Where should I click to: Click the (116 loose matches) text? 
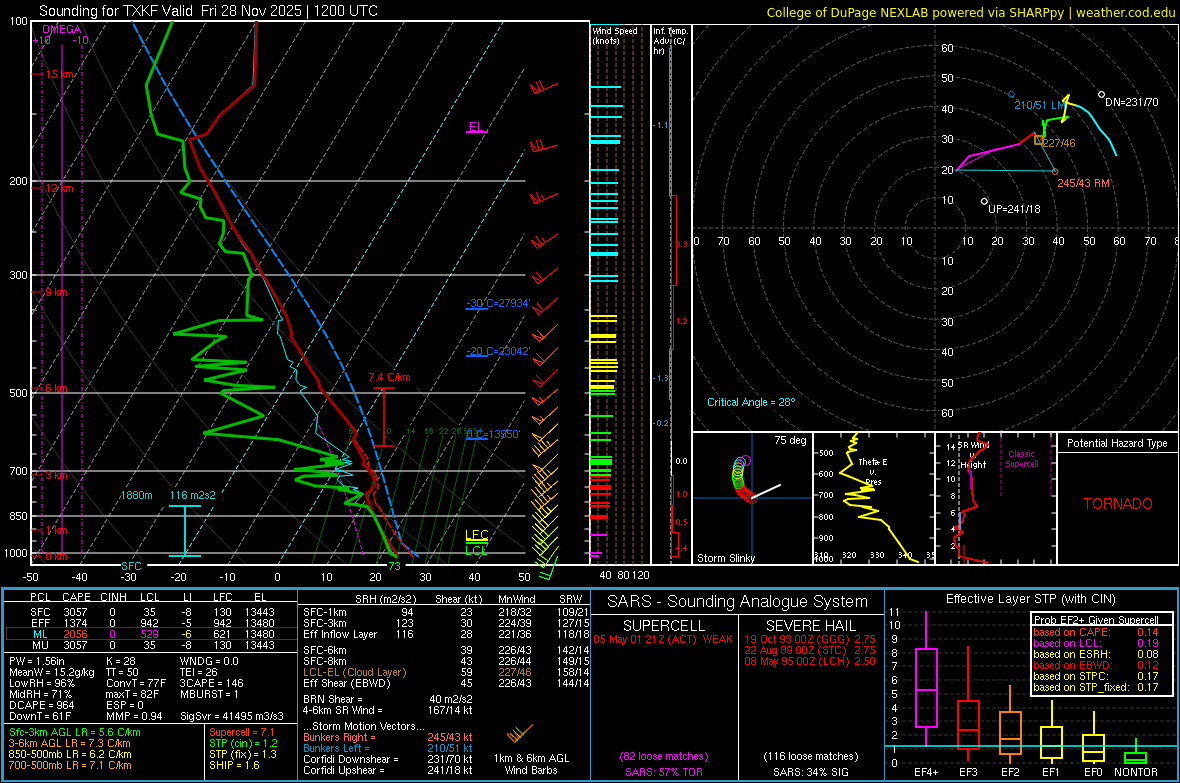click(811, 757)
